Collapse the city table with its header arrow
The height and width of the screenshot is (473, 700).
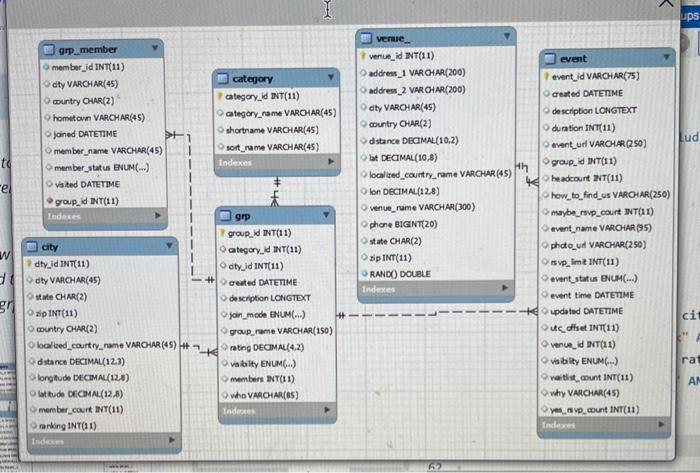click(x=169, y=245)
